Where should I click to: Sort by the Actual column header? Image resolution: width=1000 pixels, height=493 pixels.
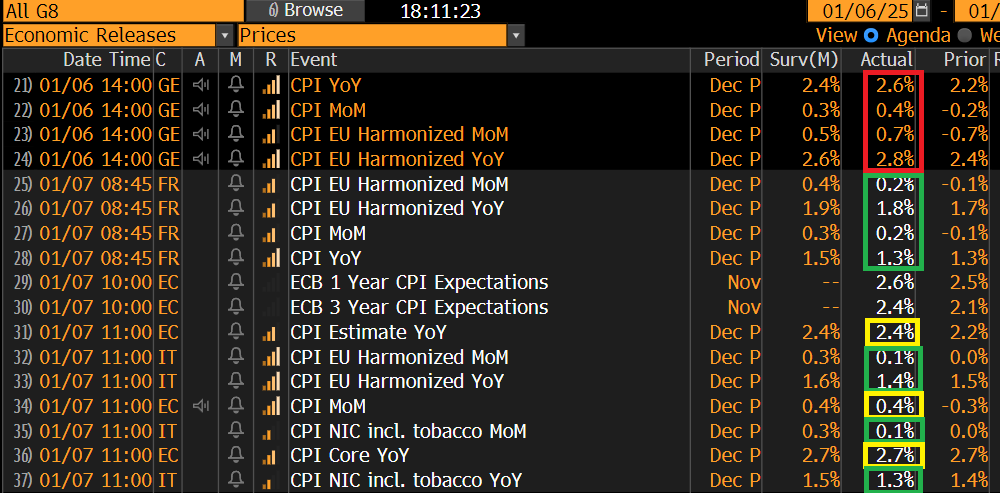coord(886,60)
